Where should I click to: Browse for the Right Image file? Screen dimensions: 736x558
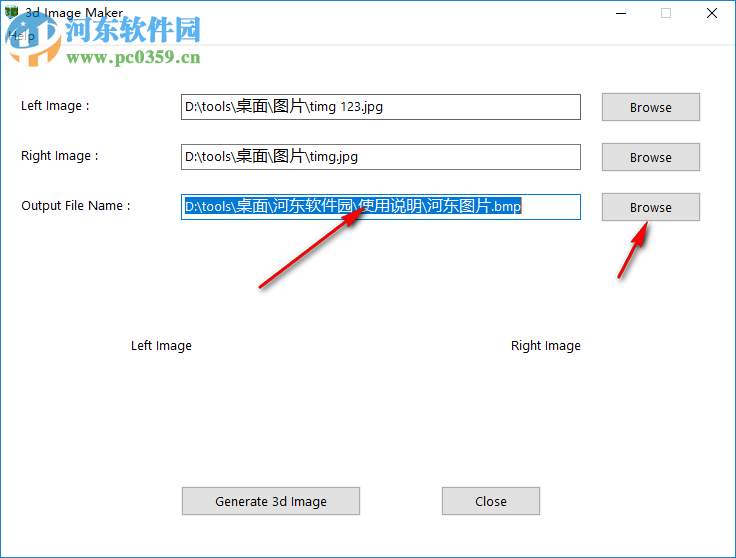tap(651, 157)
